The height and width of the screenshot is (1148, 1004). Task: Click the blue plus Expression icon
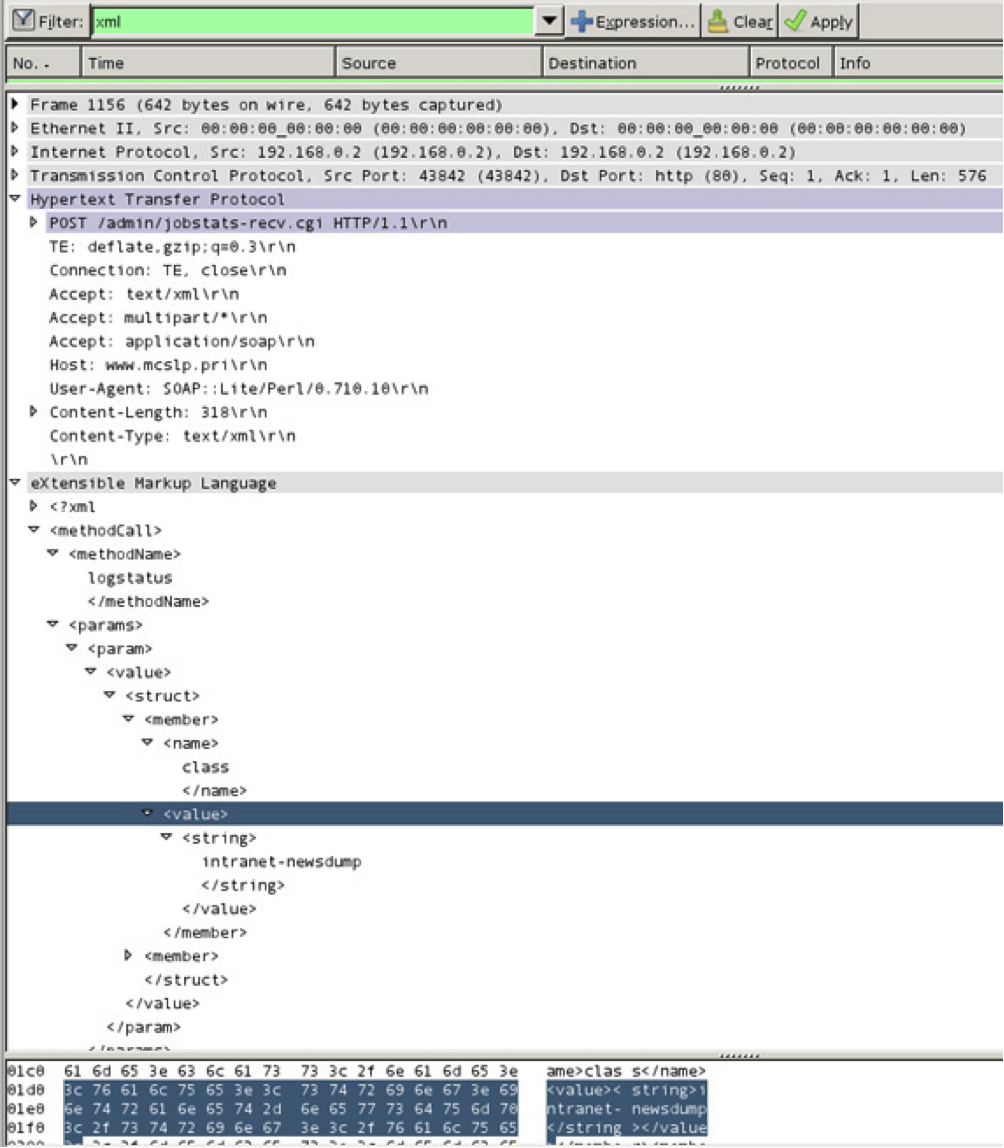580,20
